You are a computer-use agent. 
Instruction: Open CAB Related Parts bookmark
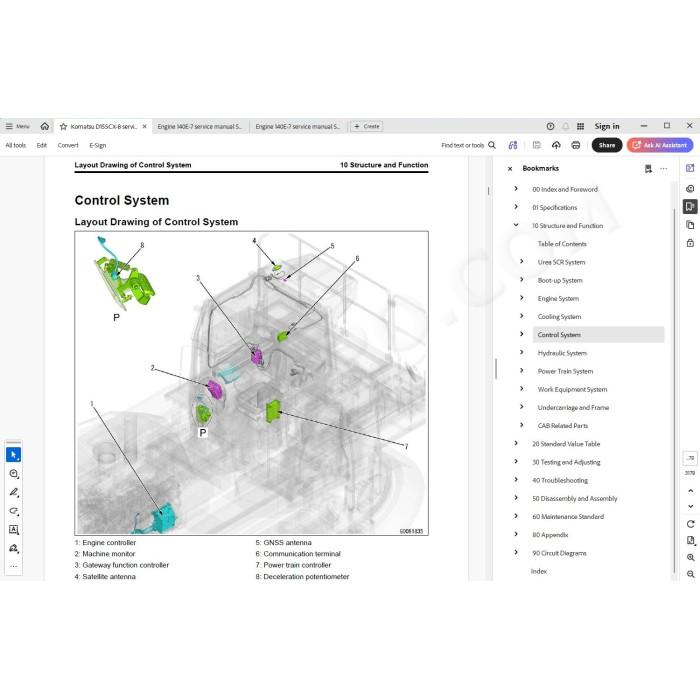tap(562, 425)
